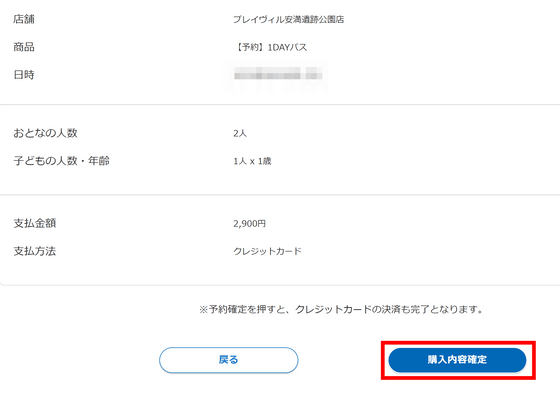Screen dimensions: 560x396
Task: Click the blurred date and time value
Action: click(x=278, y=75)
